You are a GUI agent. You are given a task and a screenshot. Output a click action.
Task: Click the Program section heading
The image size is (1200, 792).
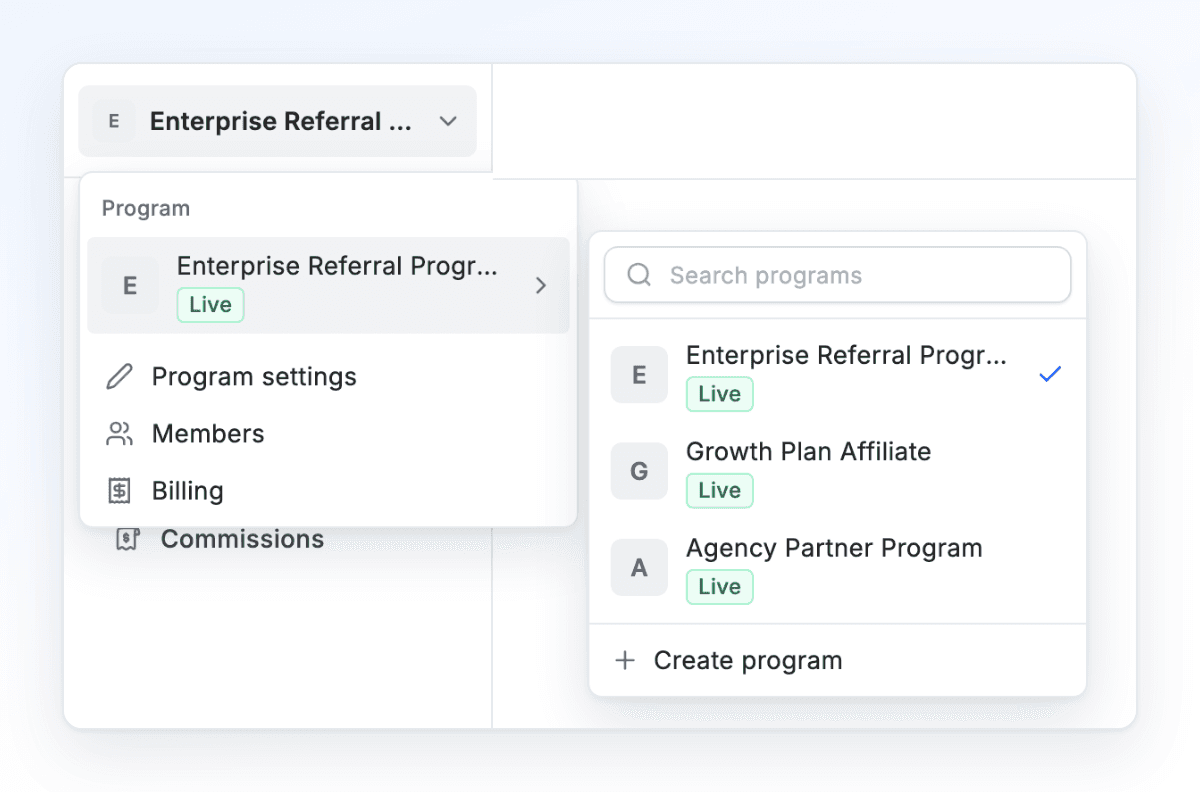pos(146,208)
